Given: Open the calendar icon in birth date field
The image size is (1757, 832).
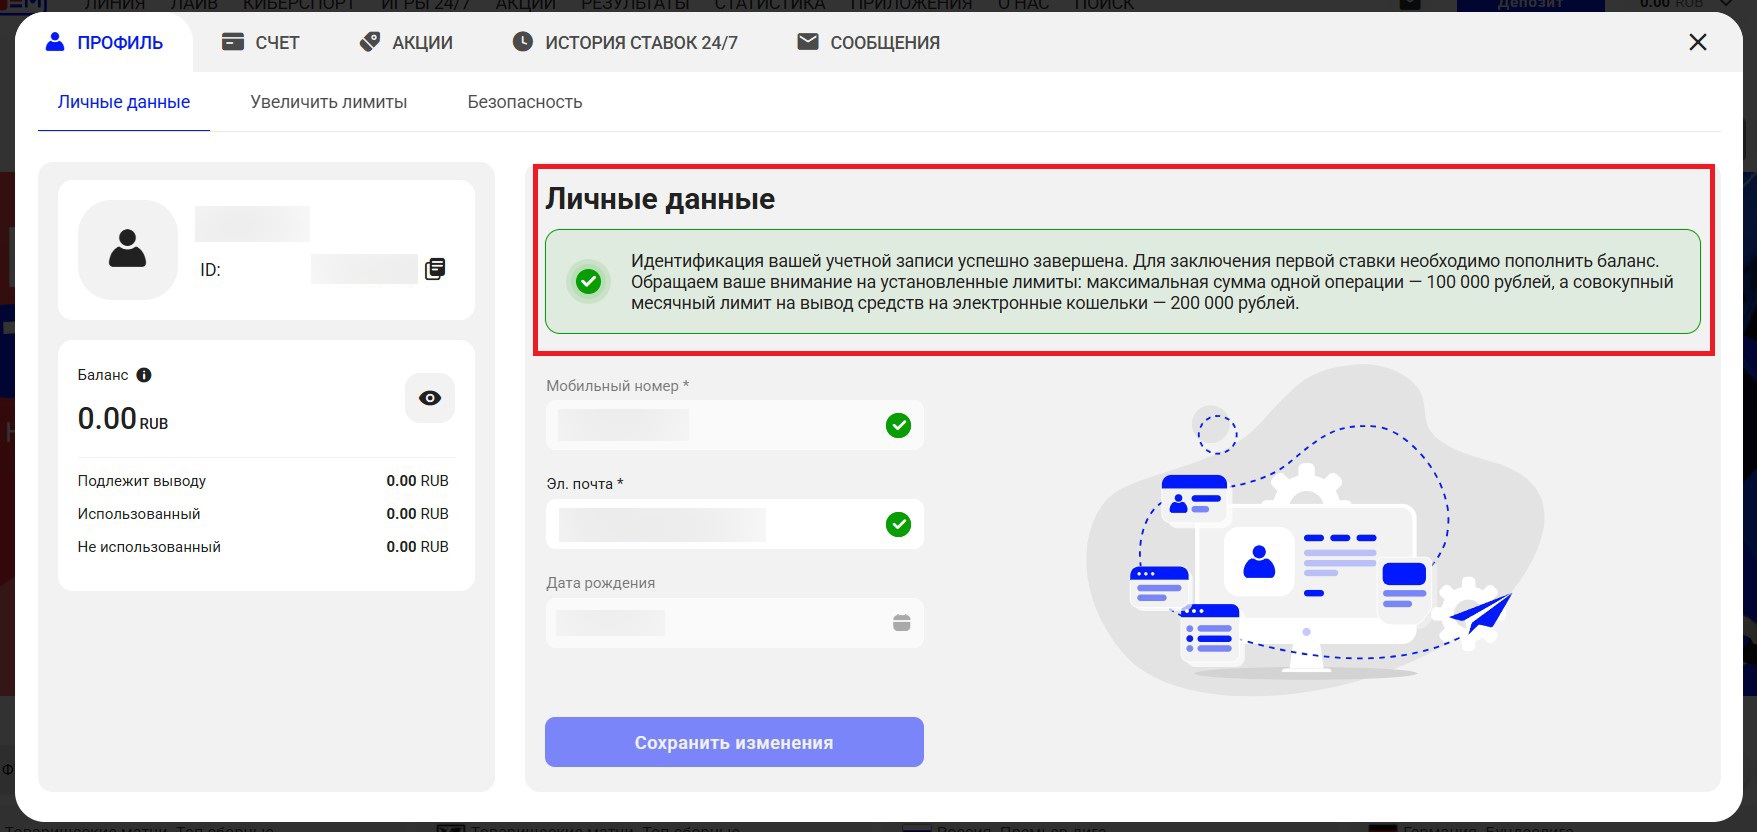Looking at the screenshot, I should 901,623.
